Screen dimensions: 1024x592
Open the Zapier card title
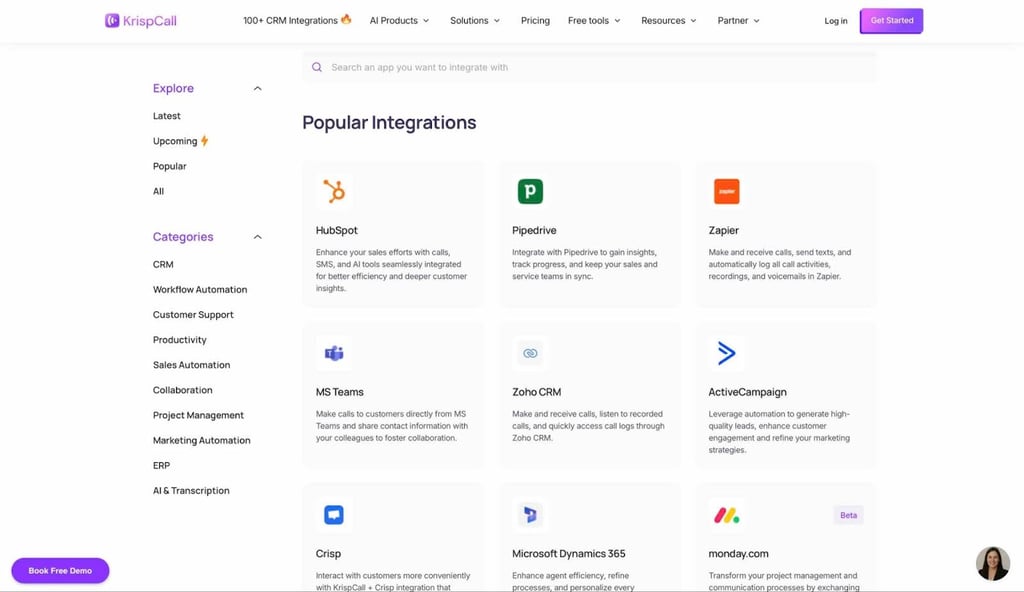point(724,231)
